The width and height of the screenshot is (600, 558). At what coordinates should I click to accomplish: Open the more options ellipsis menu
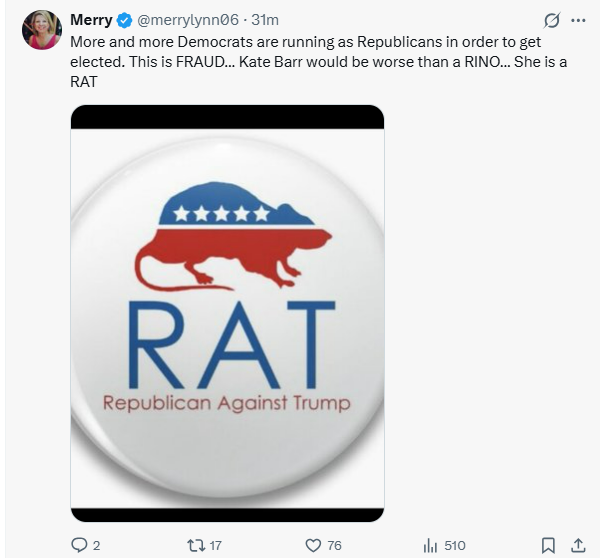click(578, 21)
